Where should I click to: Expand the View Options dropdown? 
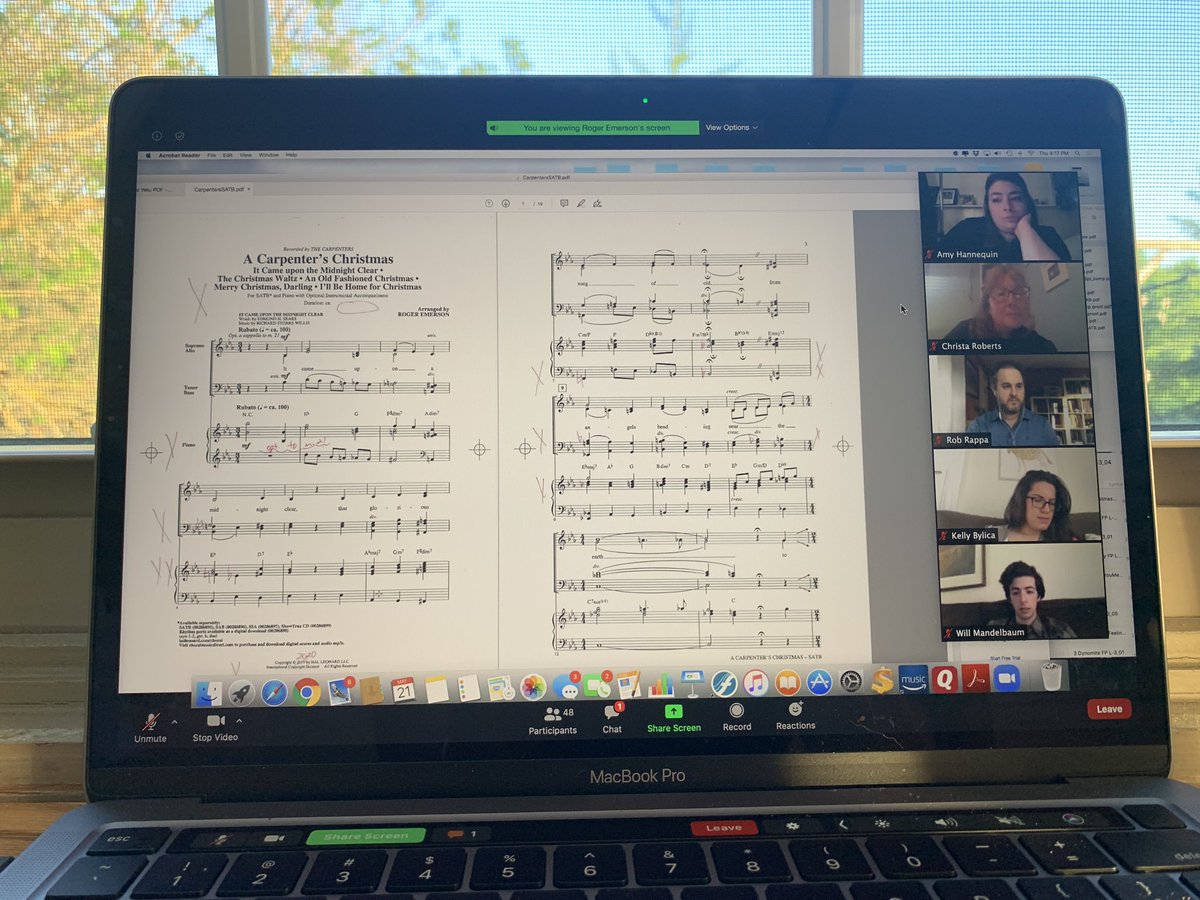coord(732,128)
